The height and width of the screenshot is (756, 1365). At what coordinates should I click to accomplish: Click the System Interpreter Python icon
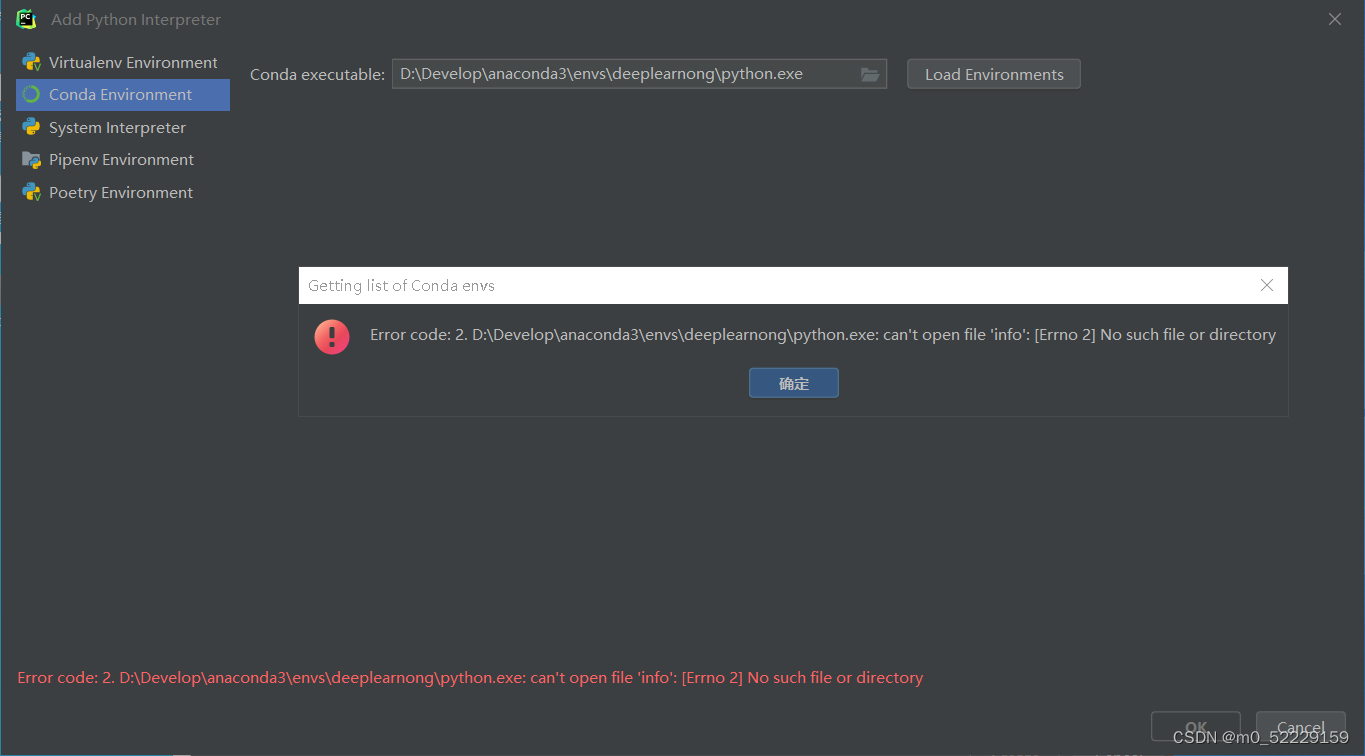click(32, 127)
